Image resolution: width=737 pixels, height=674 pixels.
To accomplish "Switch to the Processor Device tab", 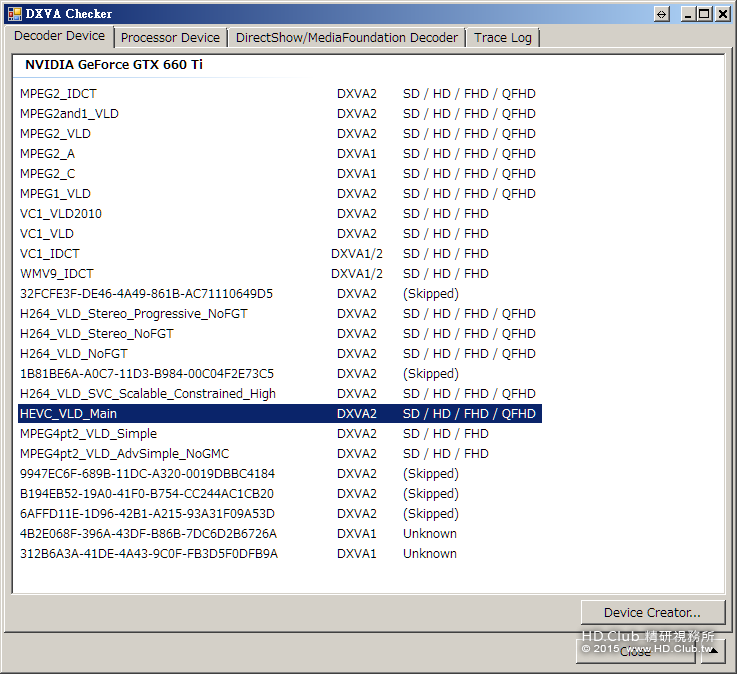I will click(170, 38).
